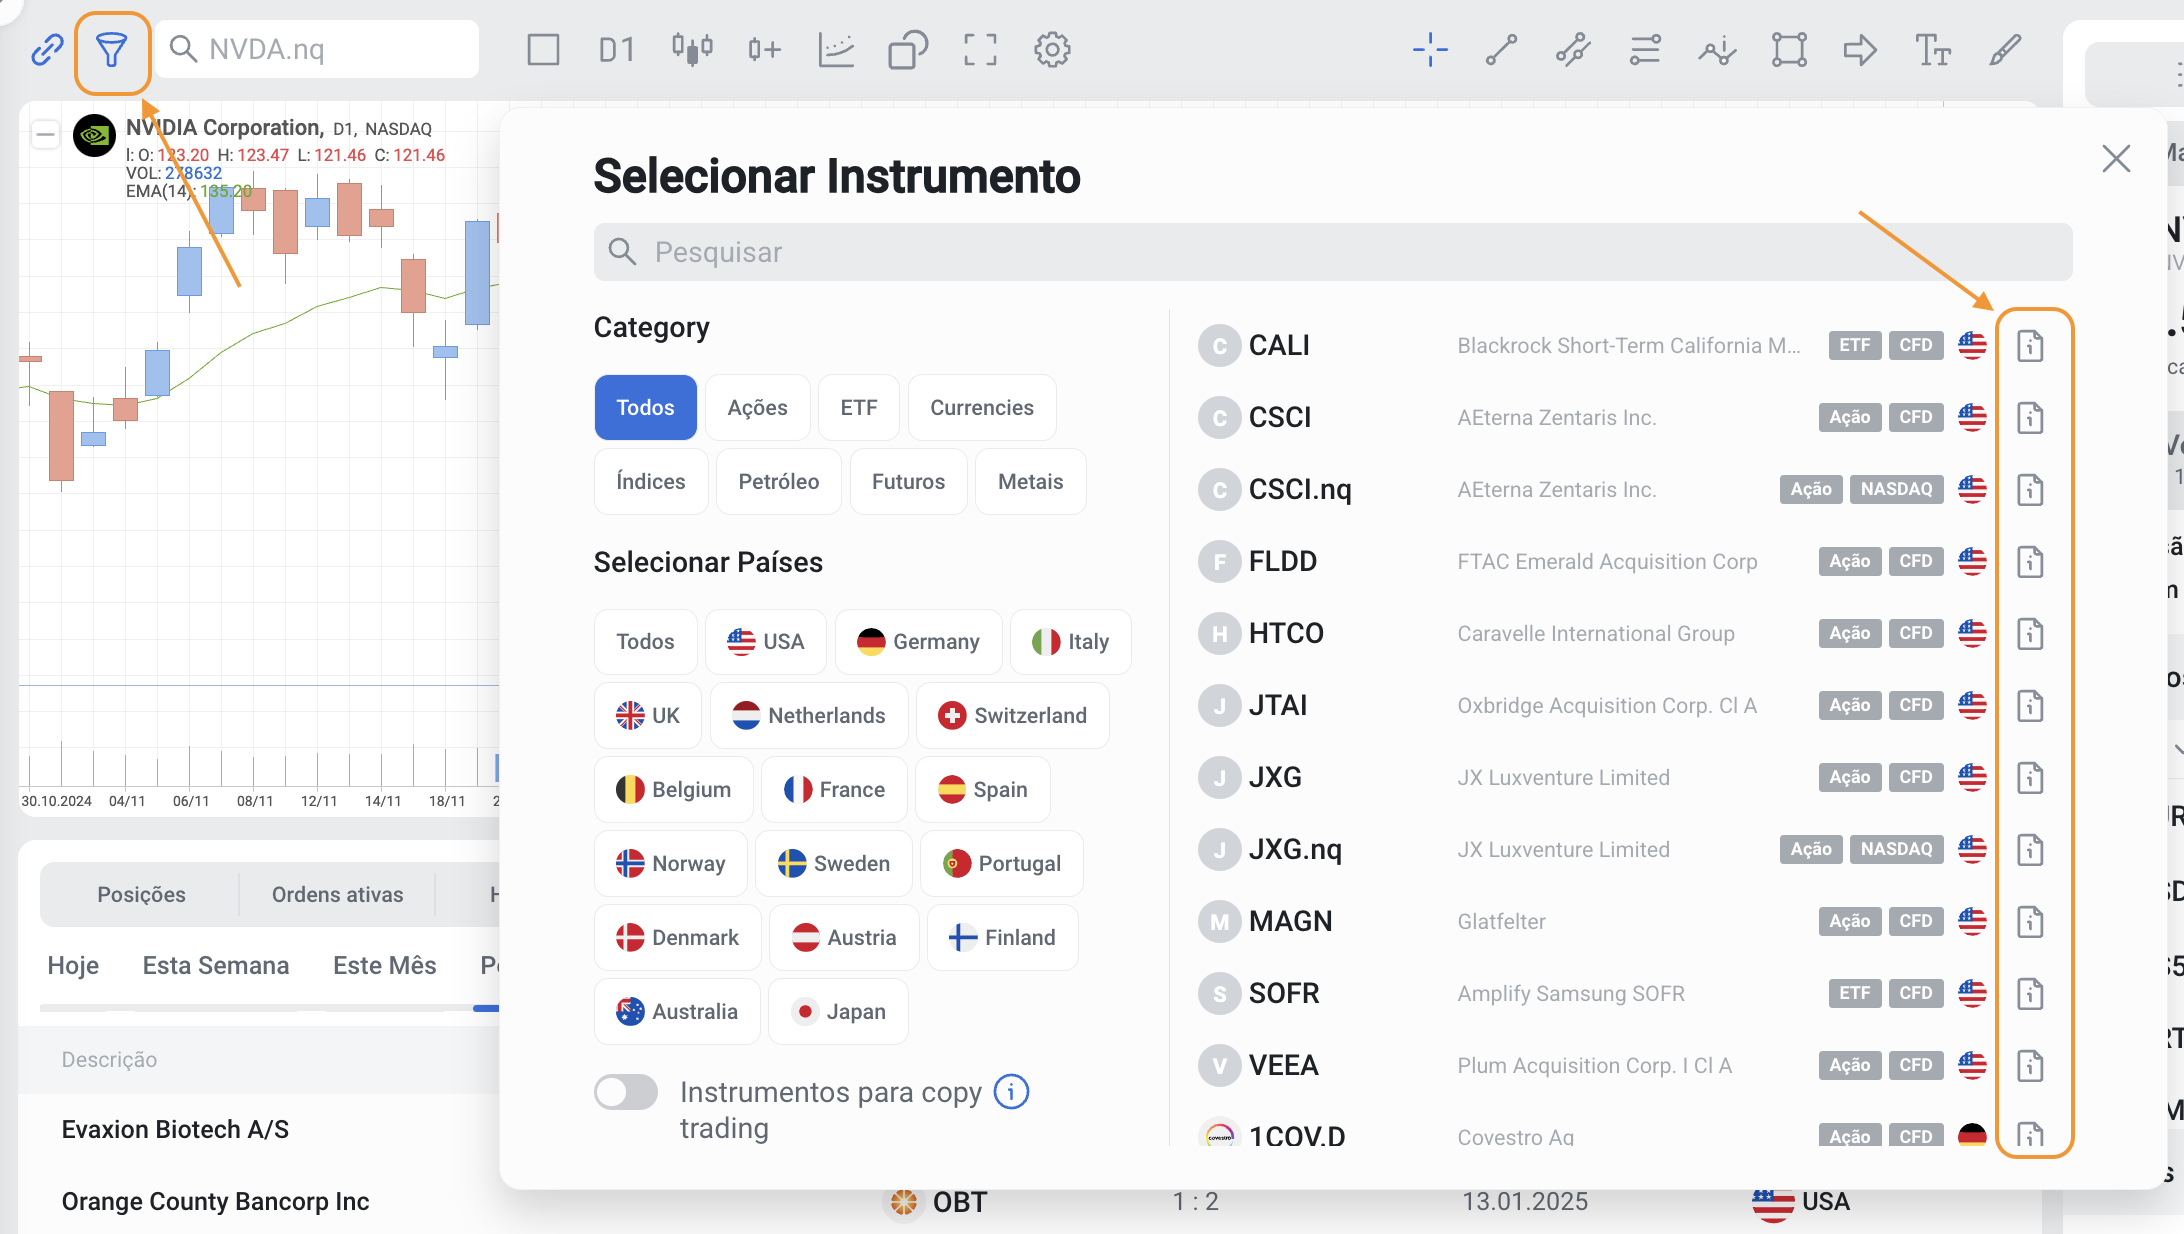Click the filter funnel icon

[112, 50]
